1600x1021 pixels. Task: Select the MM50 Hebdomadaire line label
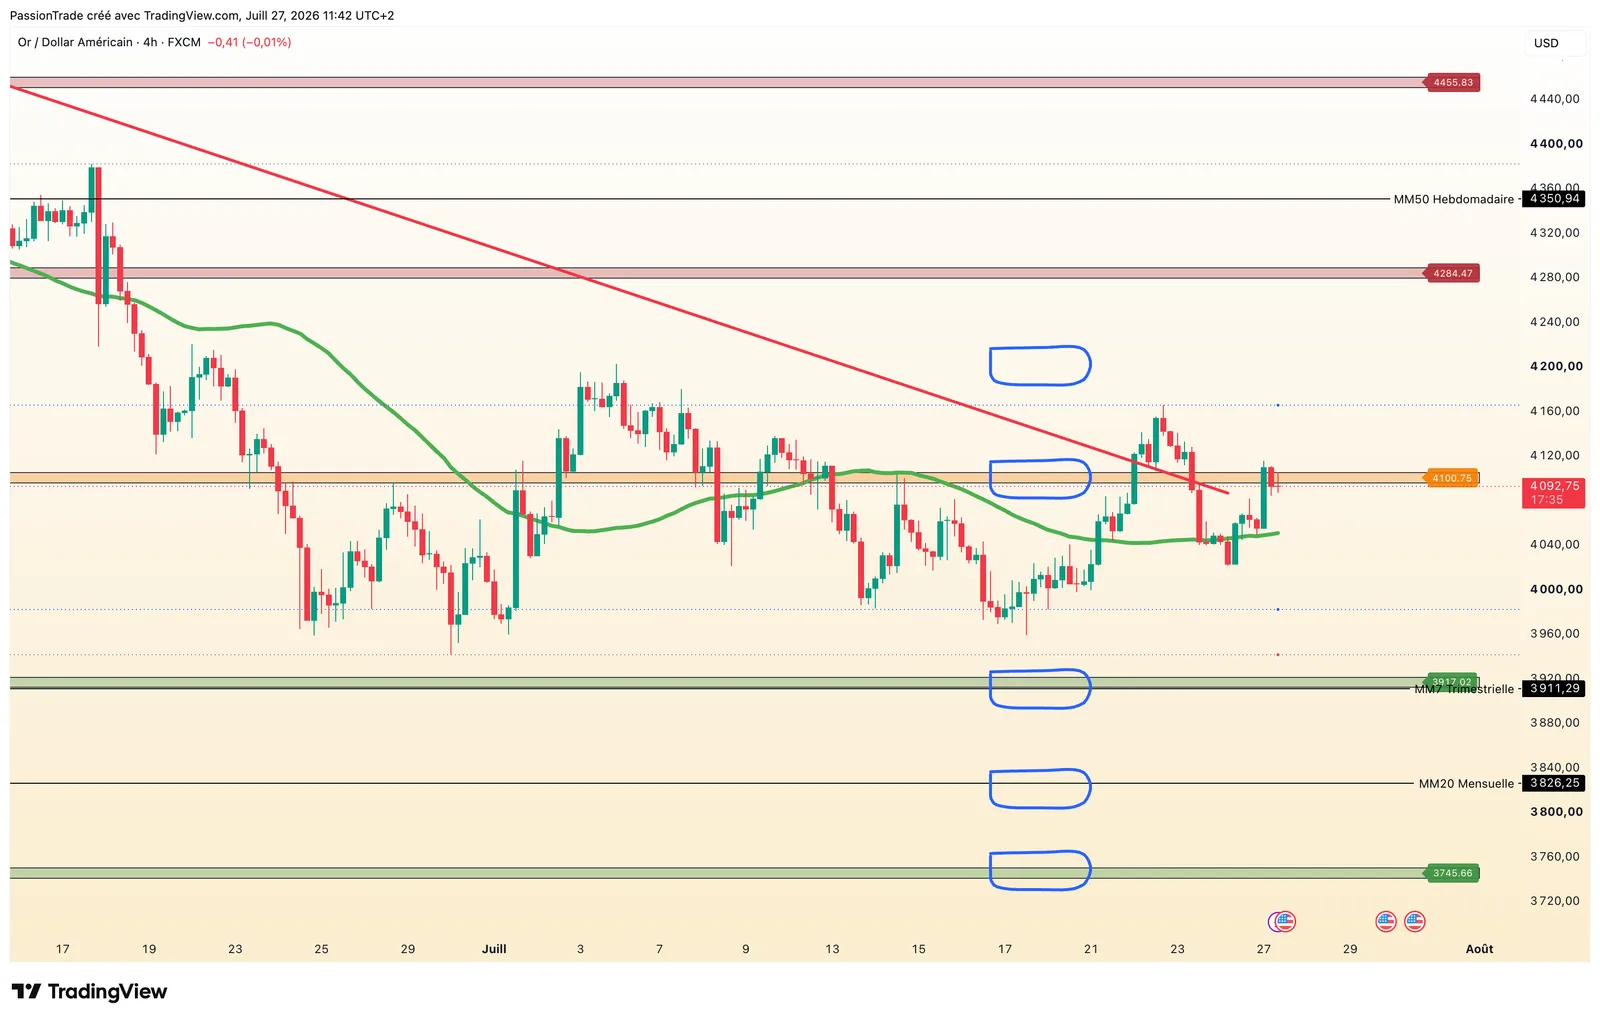(1453, 199)
